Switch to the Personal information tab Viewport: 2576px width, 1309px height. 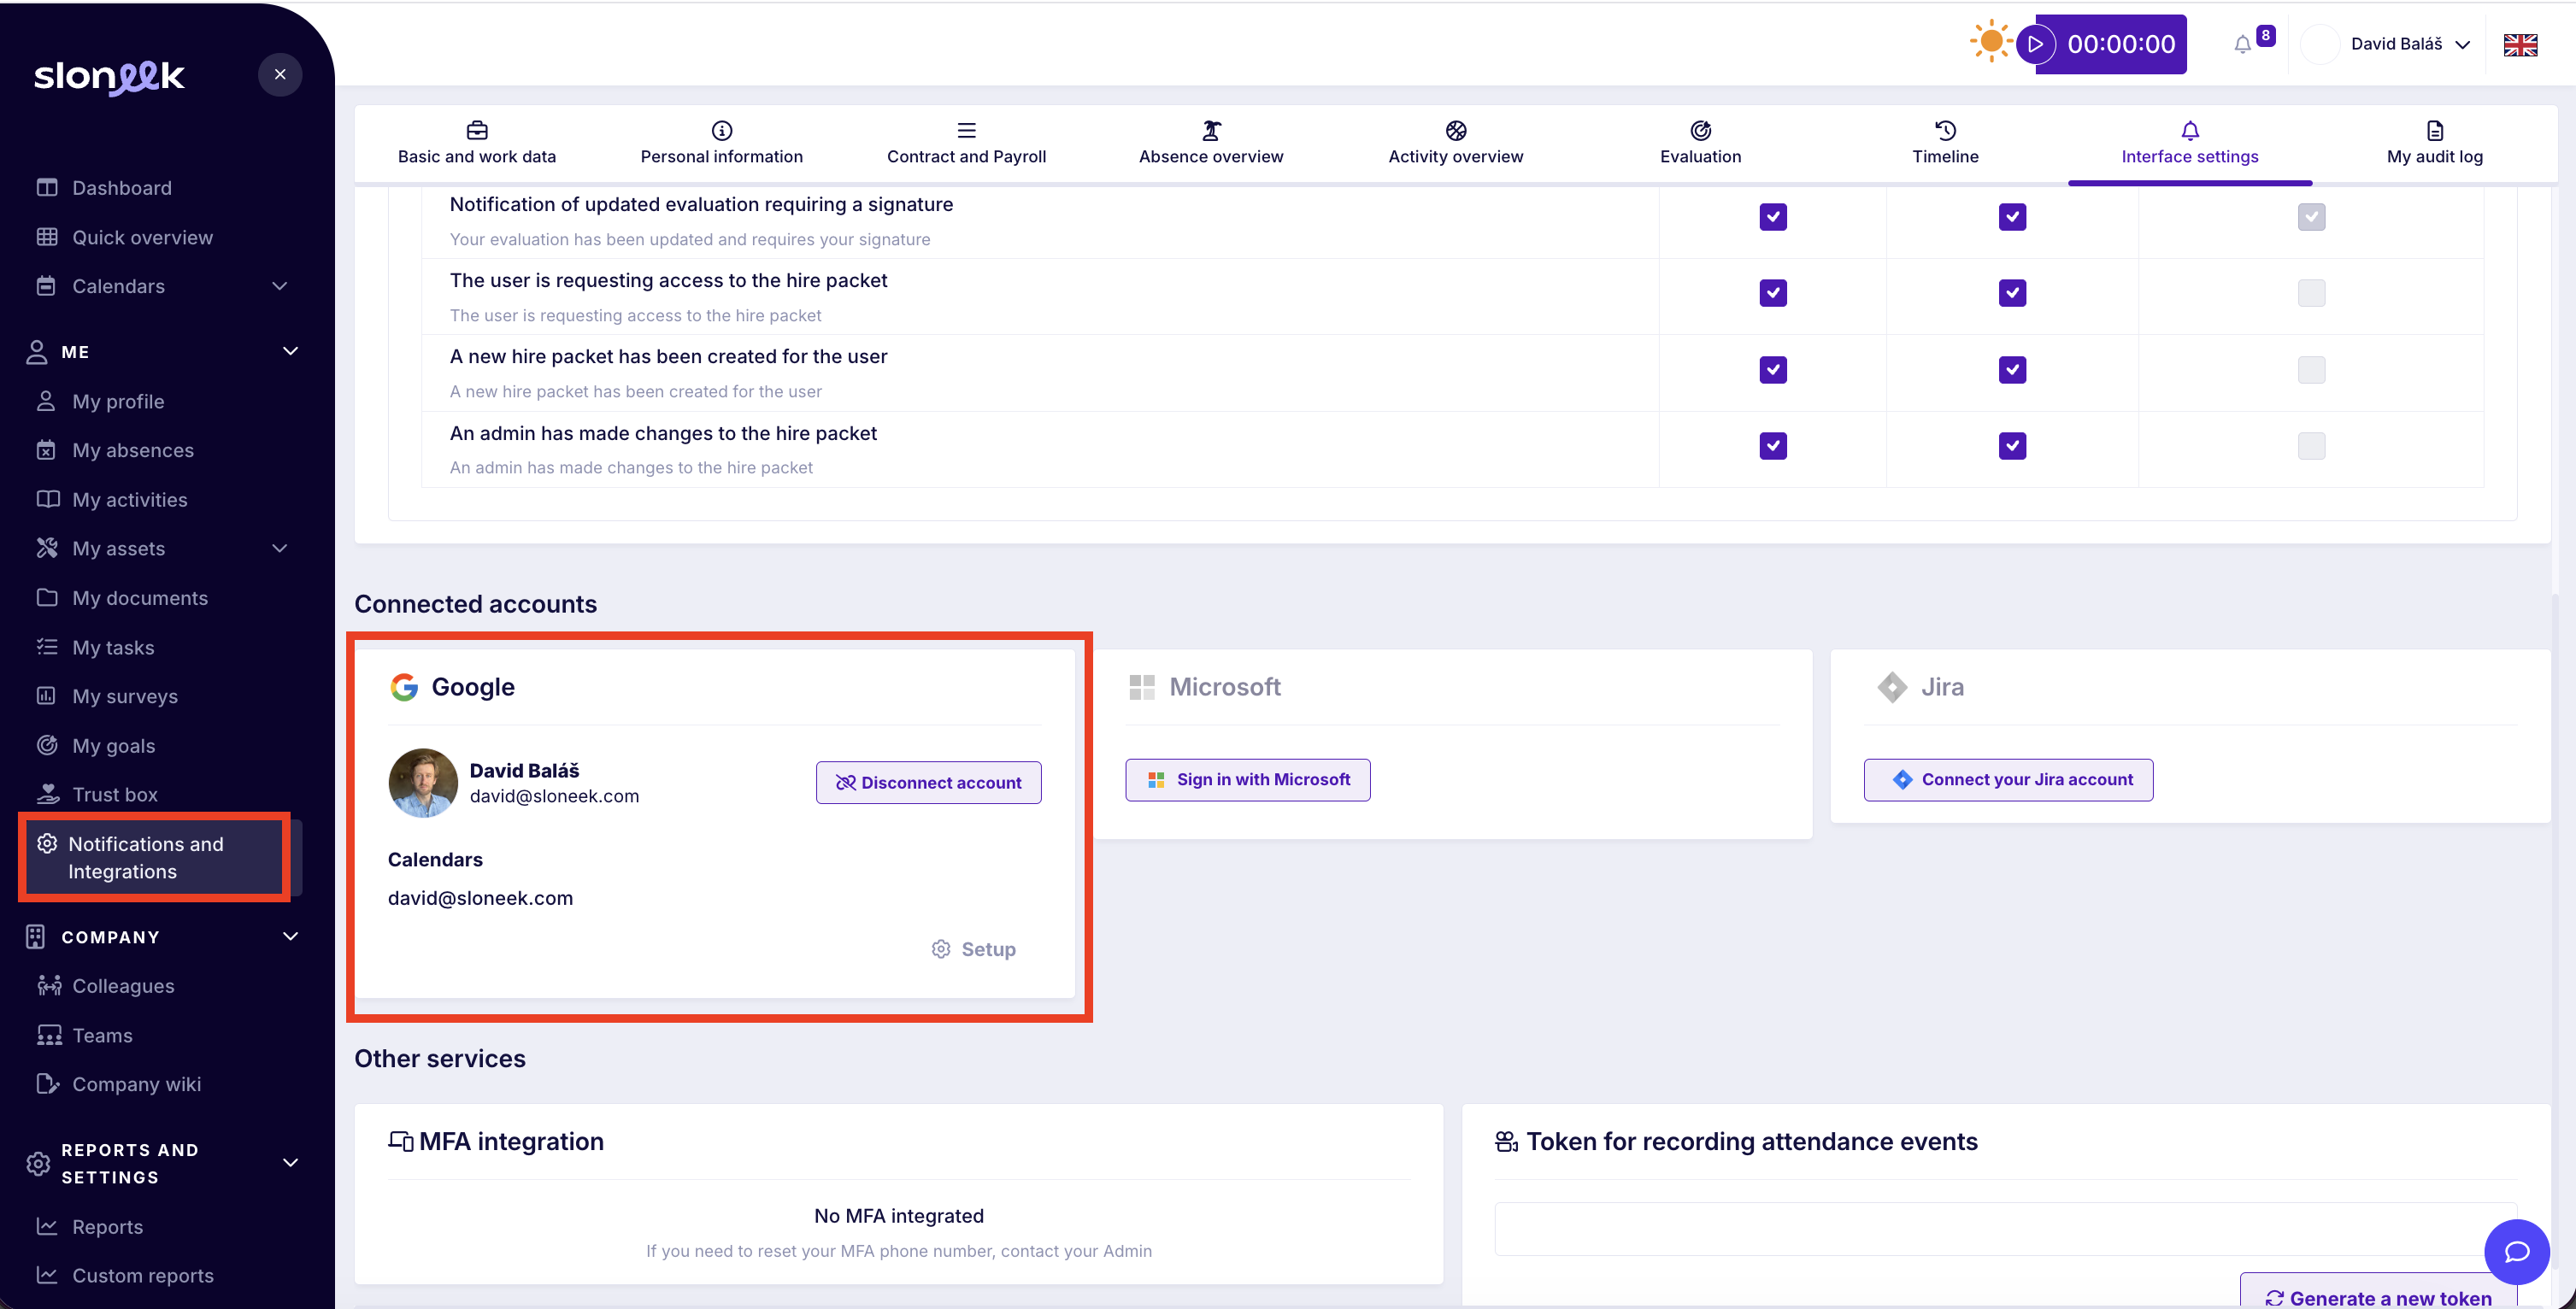click(722, 144)
